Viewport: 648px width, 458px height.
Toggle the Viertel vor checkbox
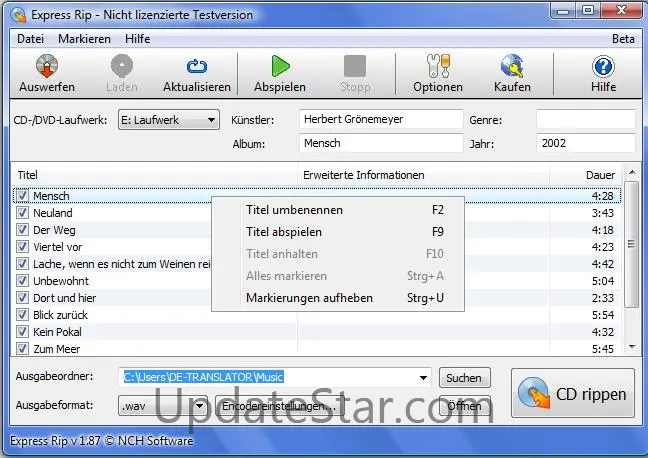pyautogui.click(x=22, y=246)
